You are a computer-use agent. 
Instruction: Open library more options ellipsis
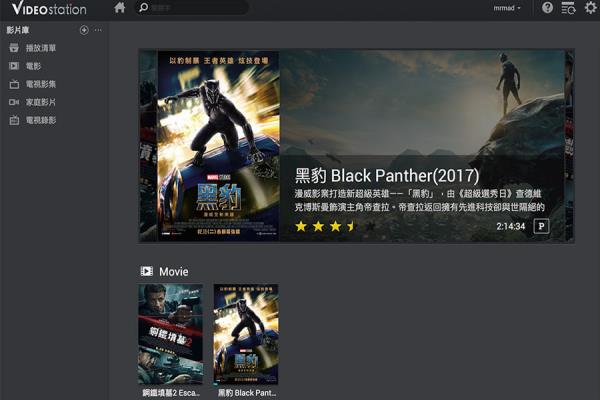pos(98,30)
